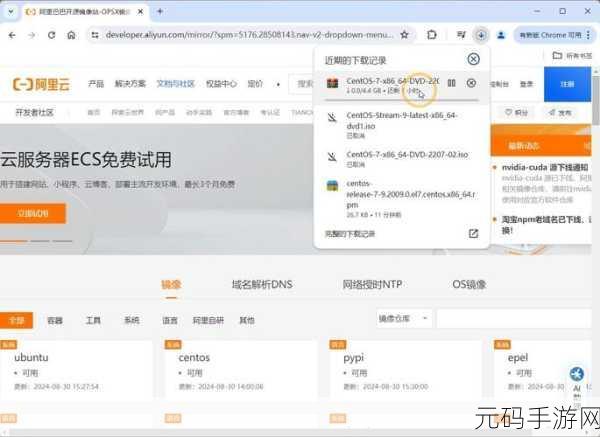Switch to 网络授时NTP tab
The height and width of the screenshot is (437, 600).
[372, 284]
